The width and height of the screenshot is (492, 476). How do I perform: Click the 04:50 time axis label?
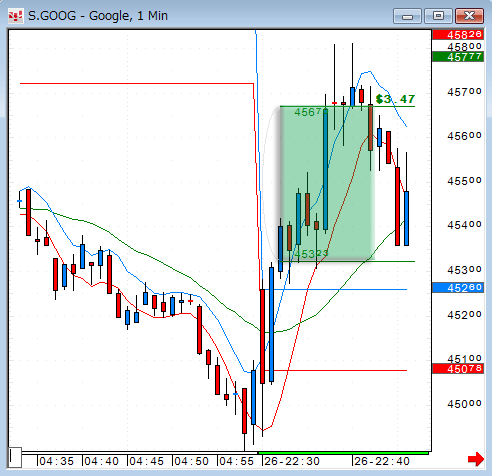coord(191,461)
